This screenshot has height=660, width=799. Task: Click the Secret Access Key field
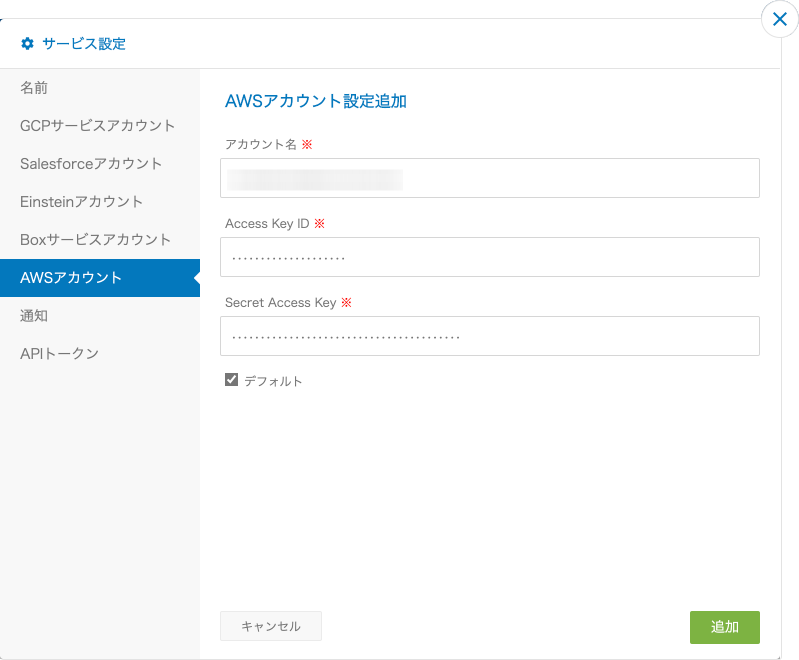[490, 336]
